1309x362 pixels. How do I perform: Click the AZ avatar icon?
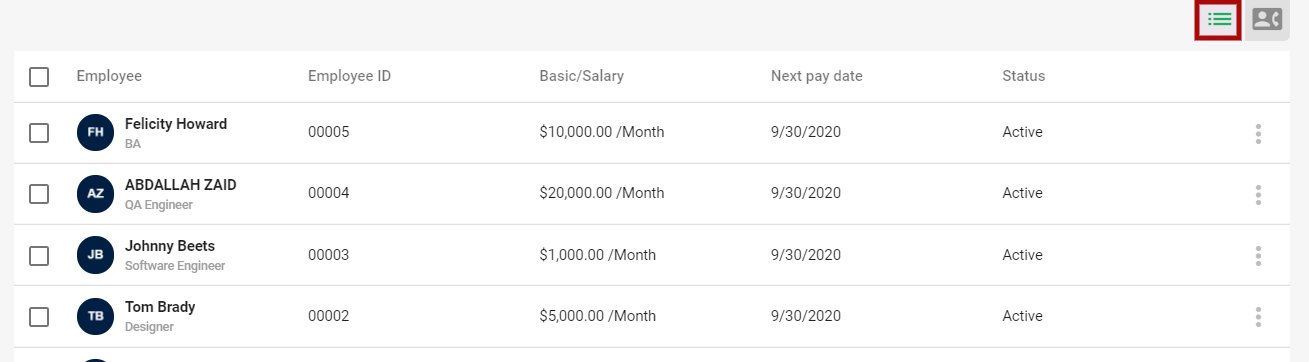click(95, 194)
